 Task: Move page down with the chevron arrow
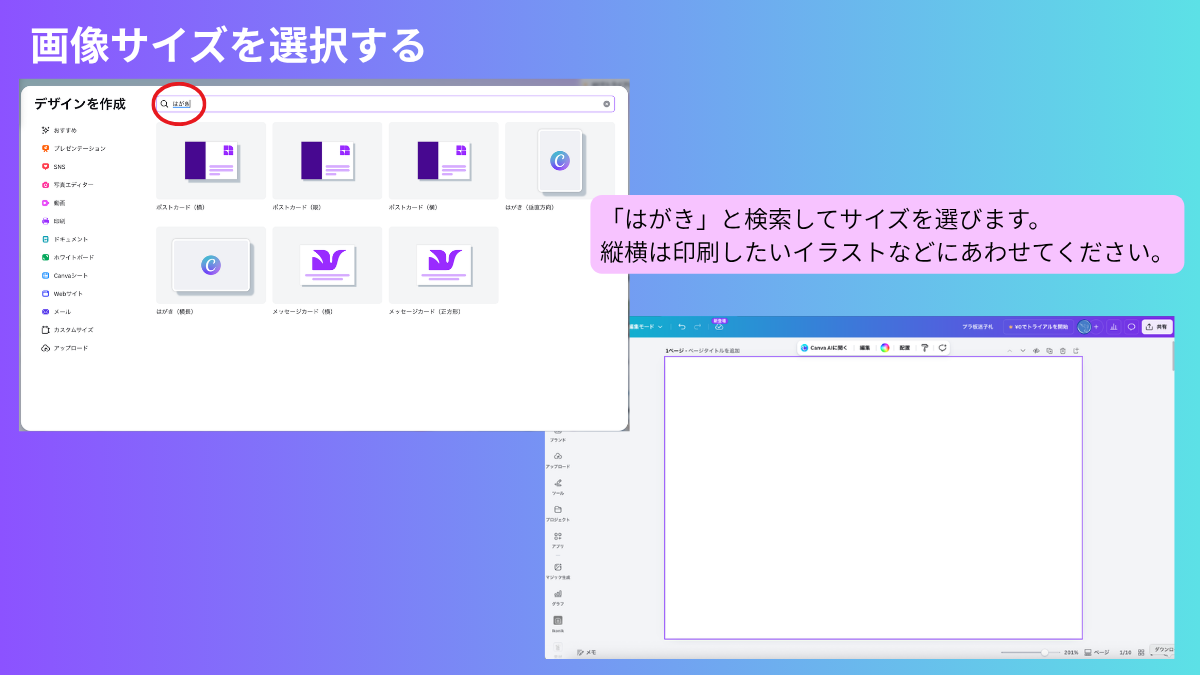(x=1022, y=351)
